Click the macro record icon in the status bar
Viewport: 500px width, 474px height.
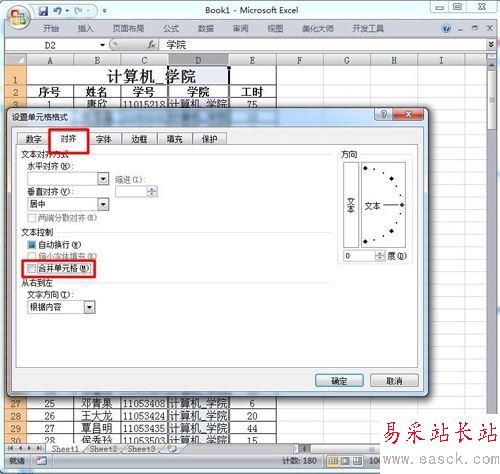(42, 461)
